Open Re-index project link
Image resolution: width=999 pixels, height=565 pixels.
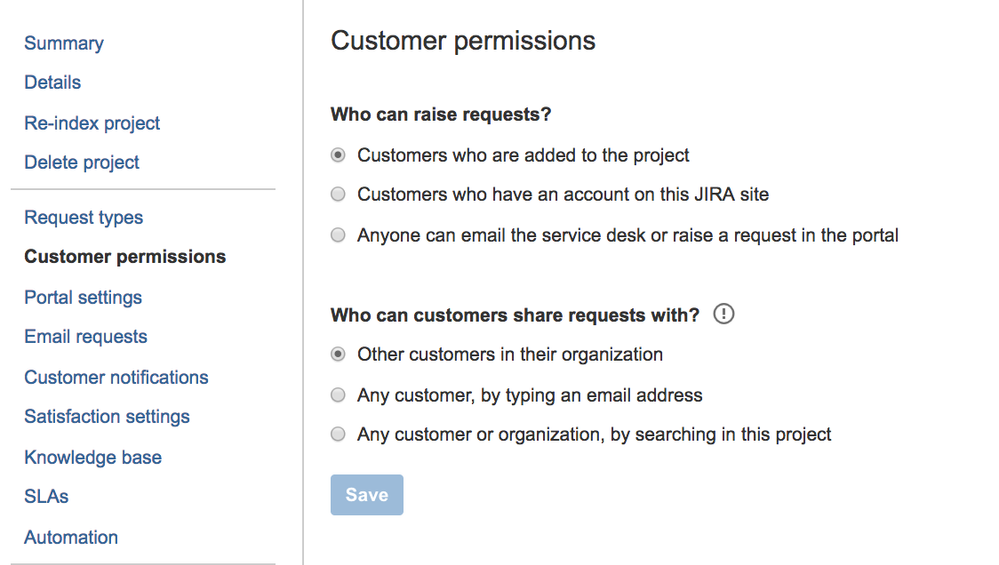click(x=92, y=123)
